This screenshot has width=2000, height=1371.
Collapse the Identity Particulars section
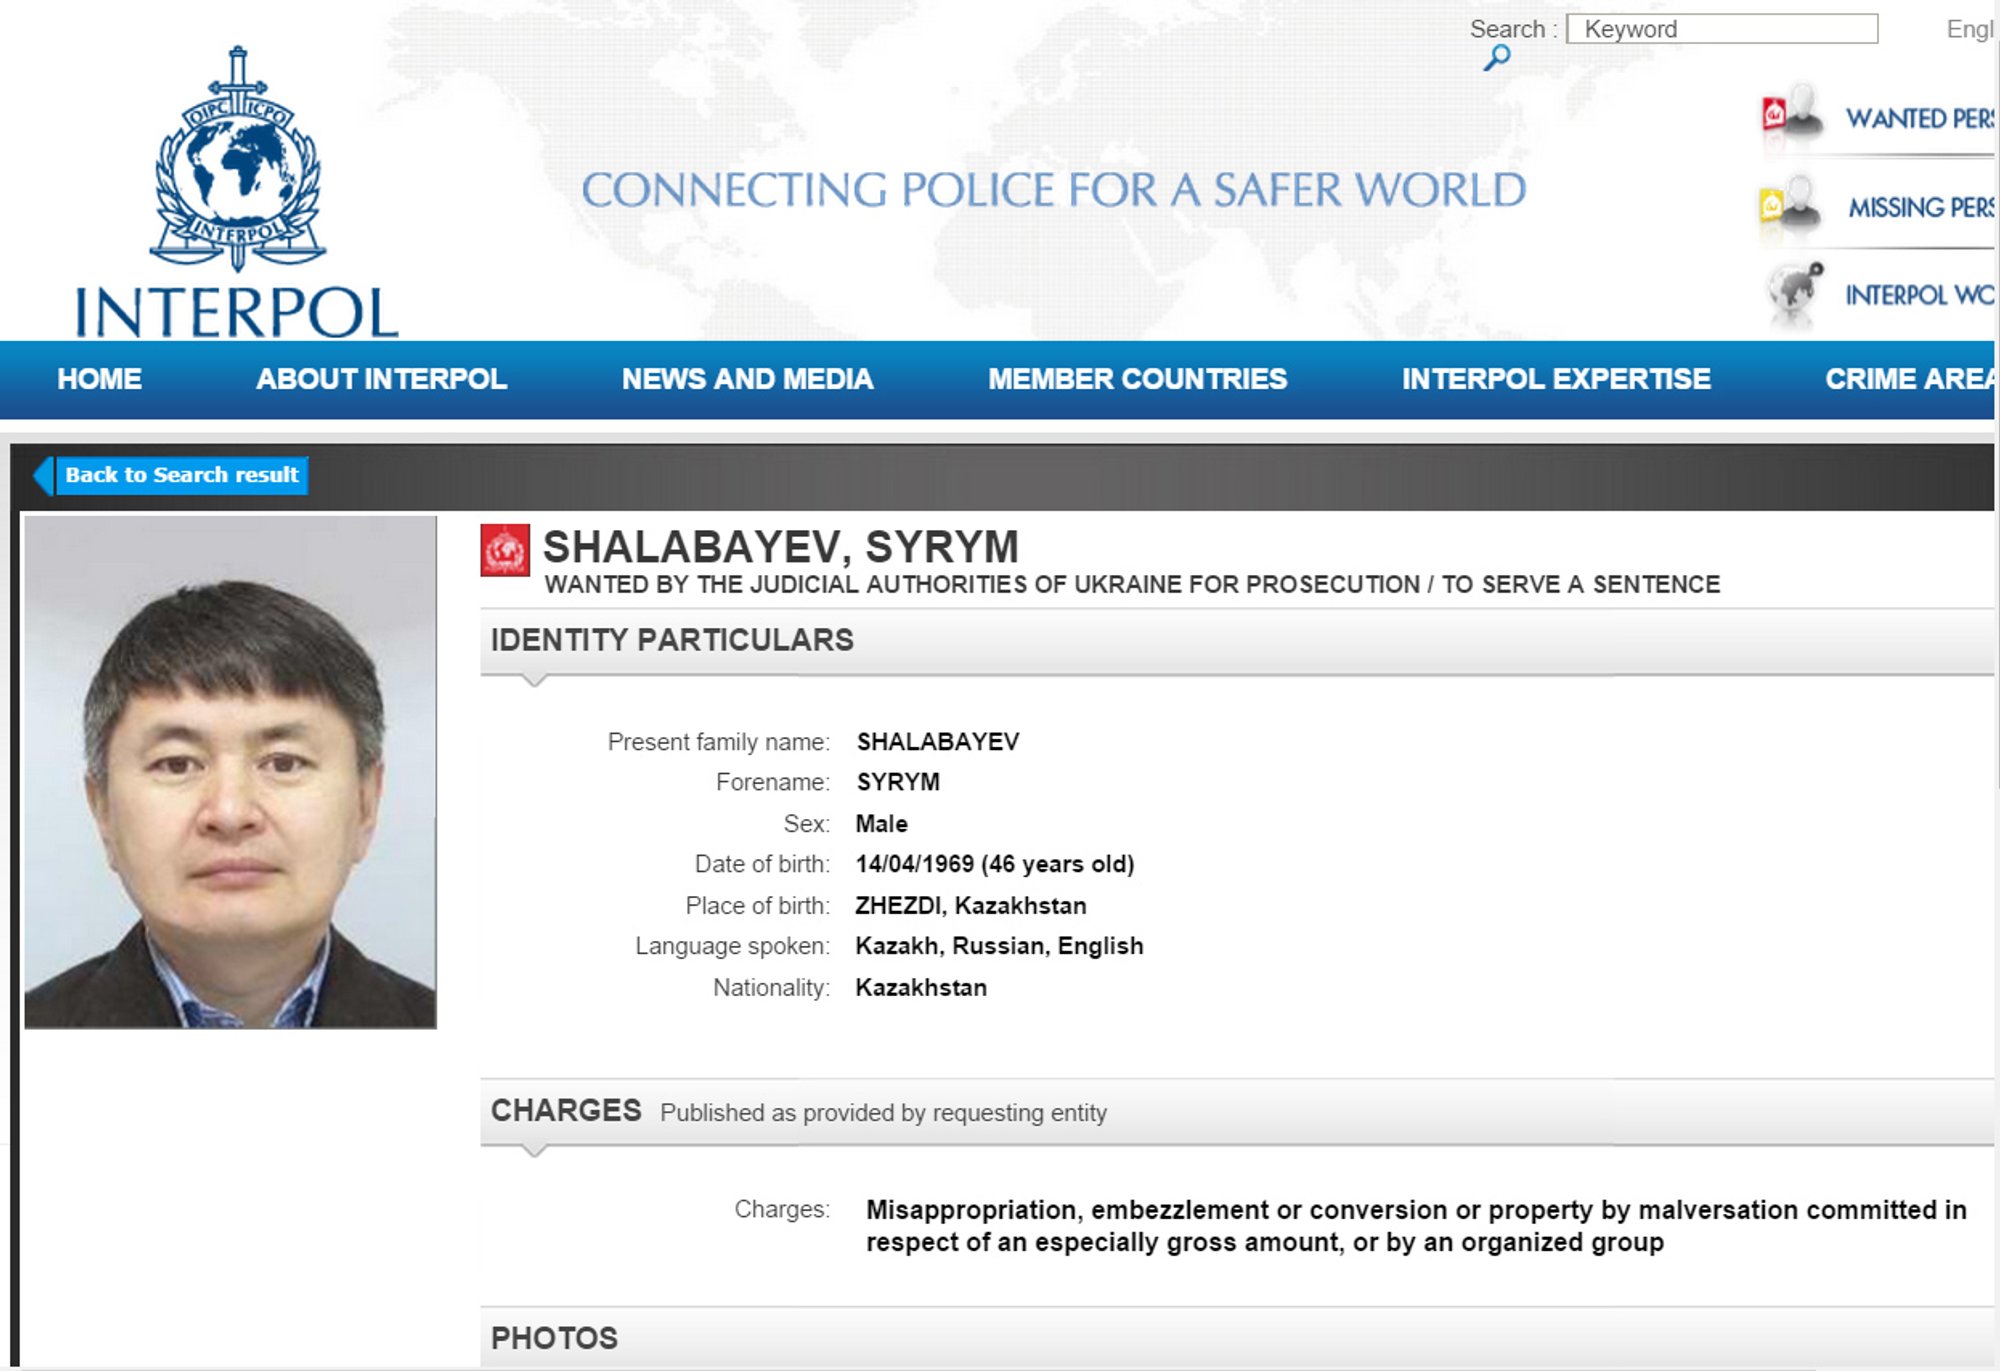pos(672,640)
